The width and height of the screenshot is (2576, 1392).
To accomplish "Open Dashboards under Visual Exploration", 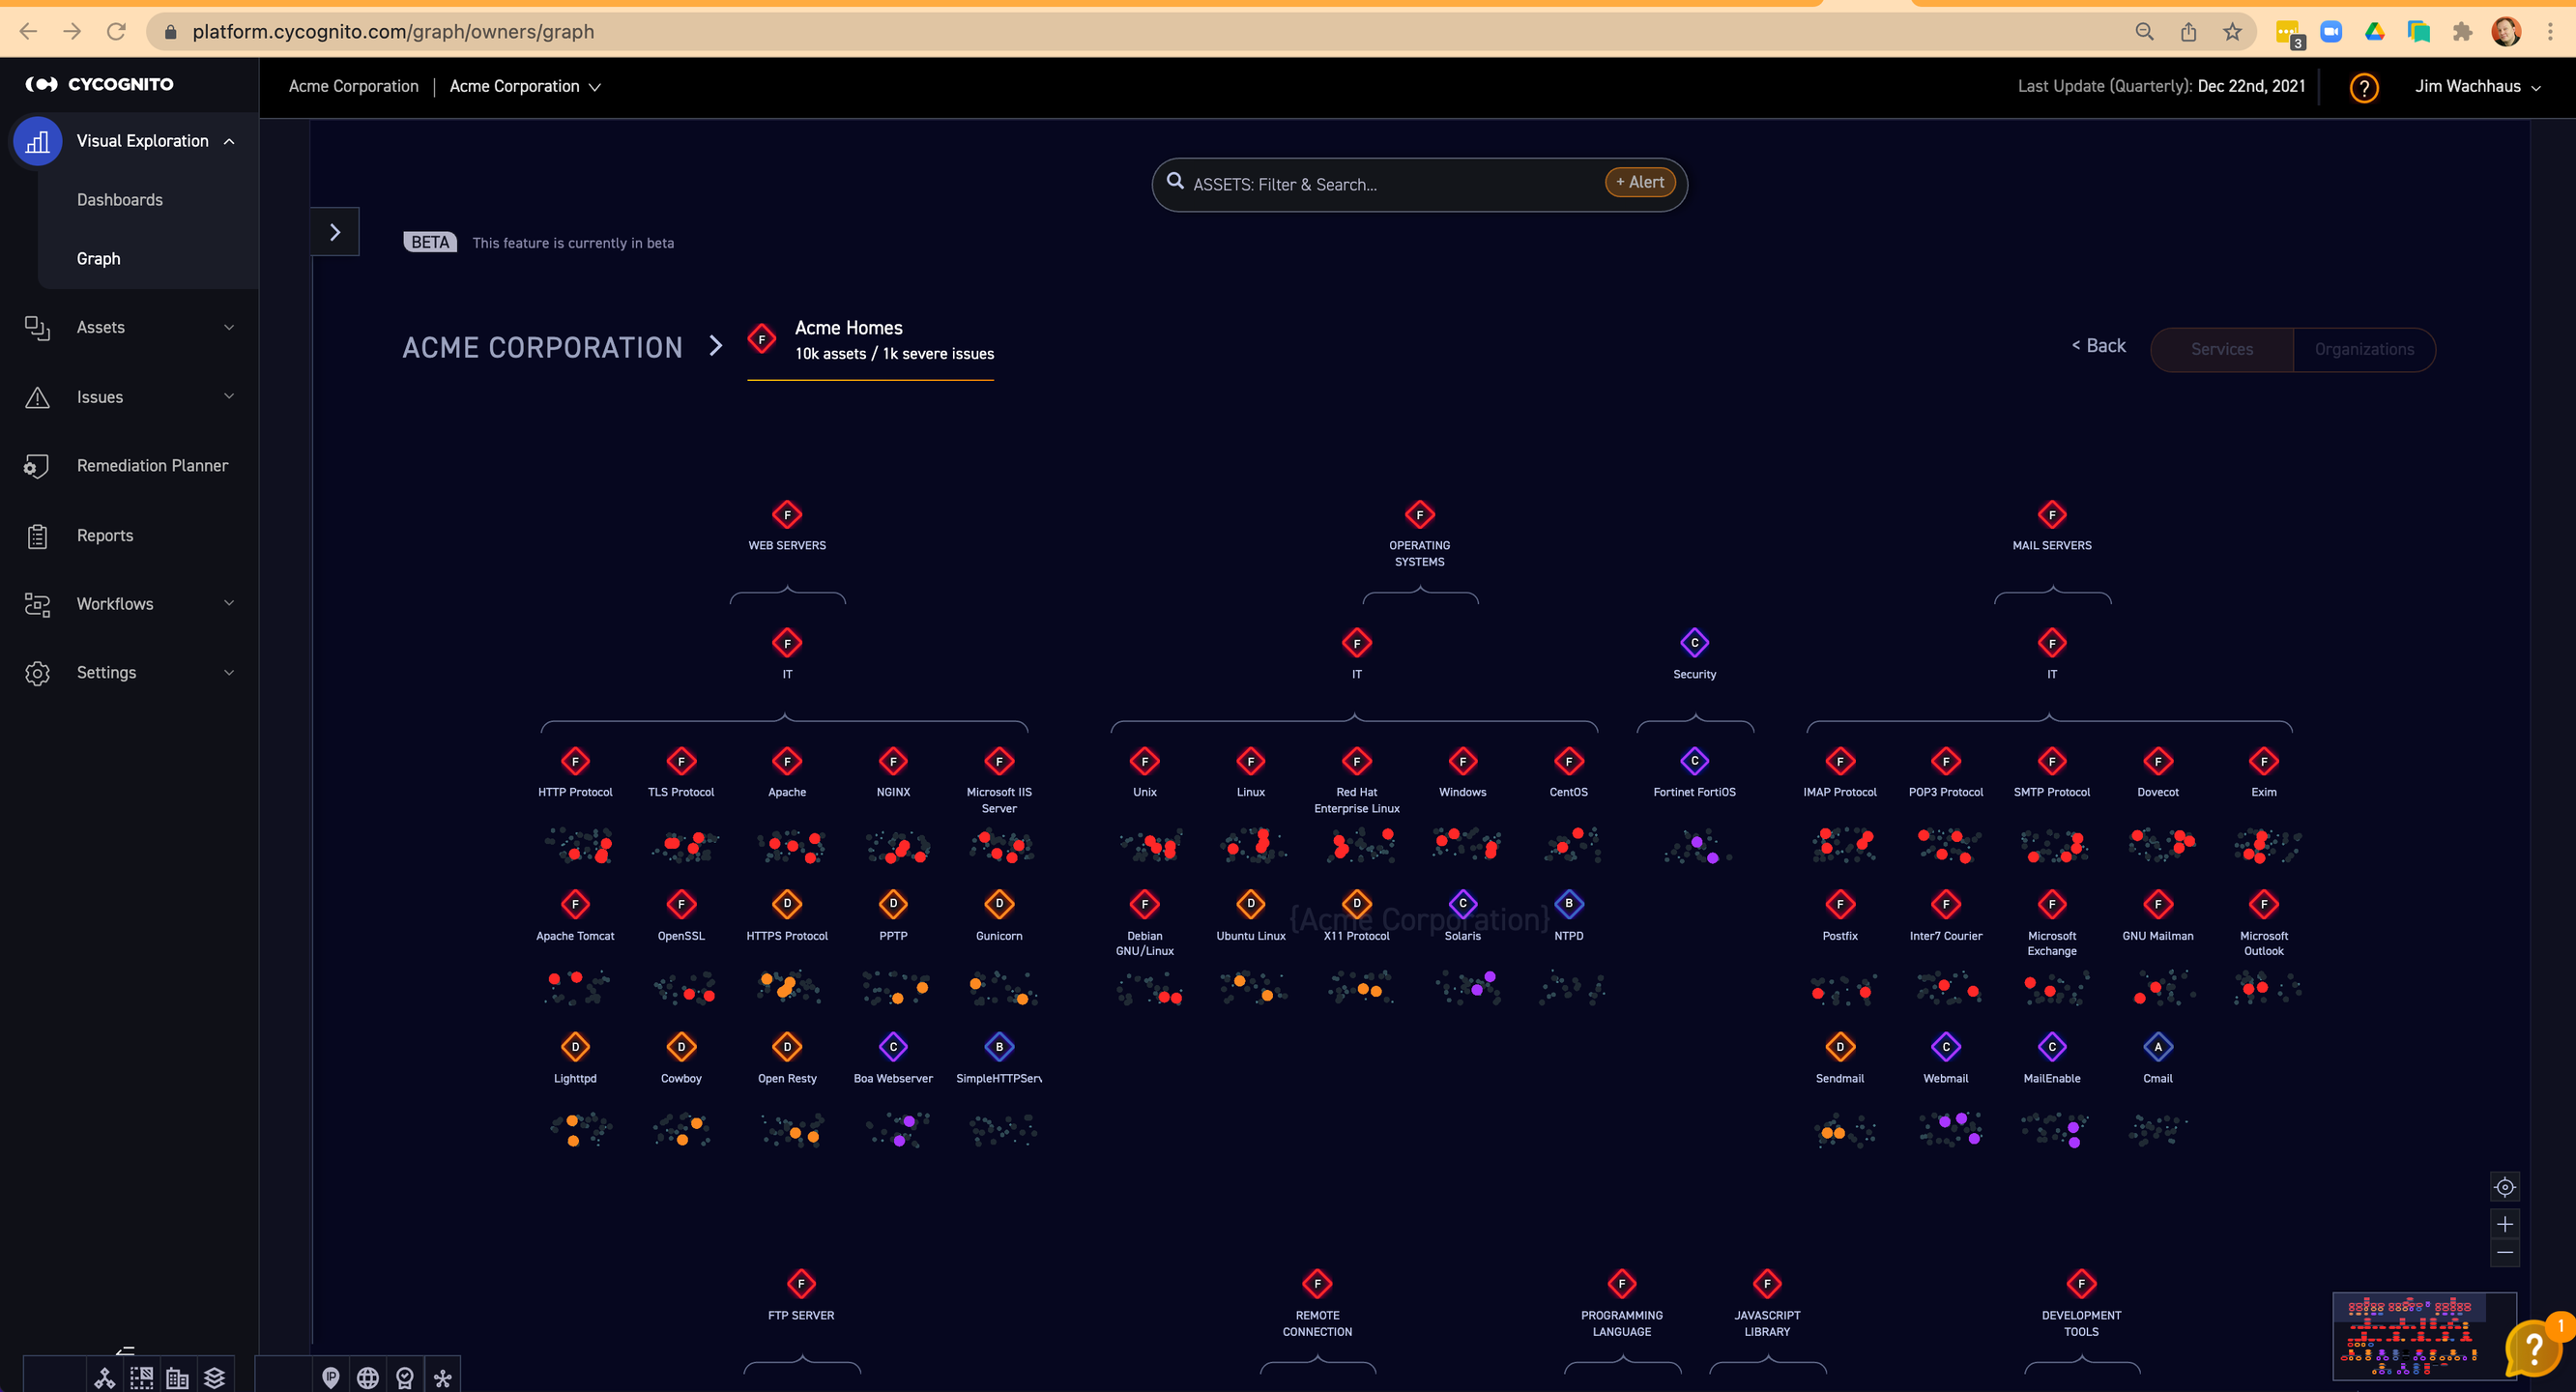I will (x=120, y=200).
